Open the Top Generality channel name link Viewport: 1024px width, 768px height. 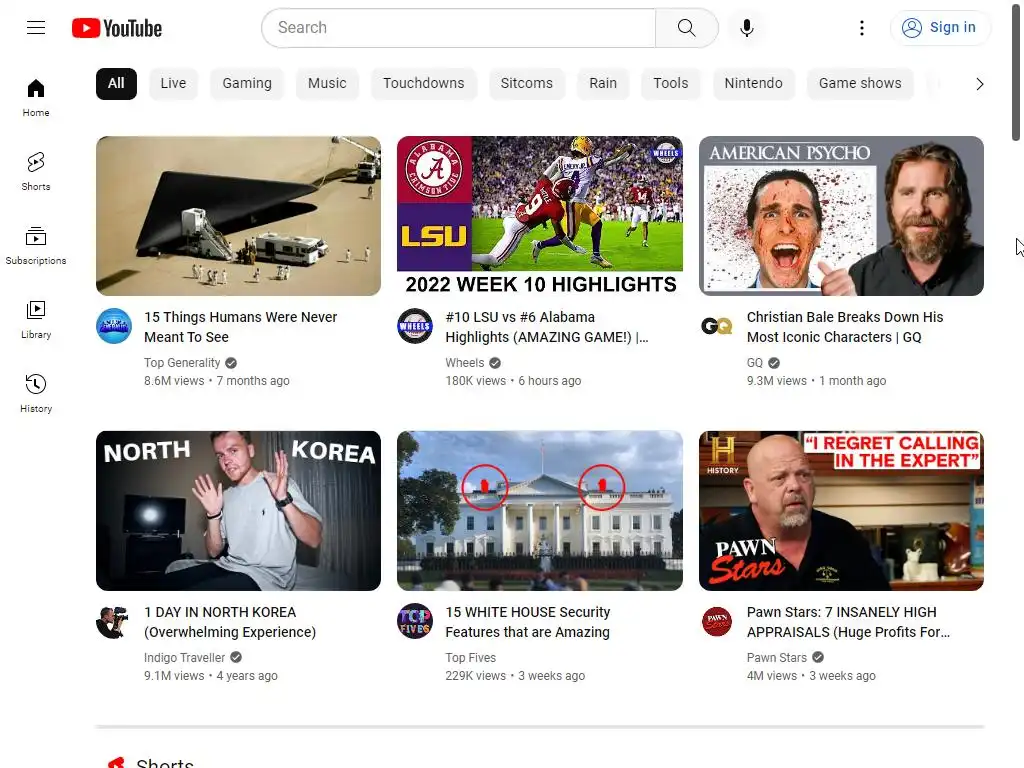(182, 362)
